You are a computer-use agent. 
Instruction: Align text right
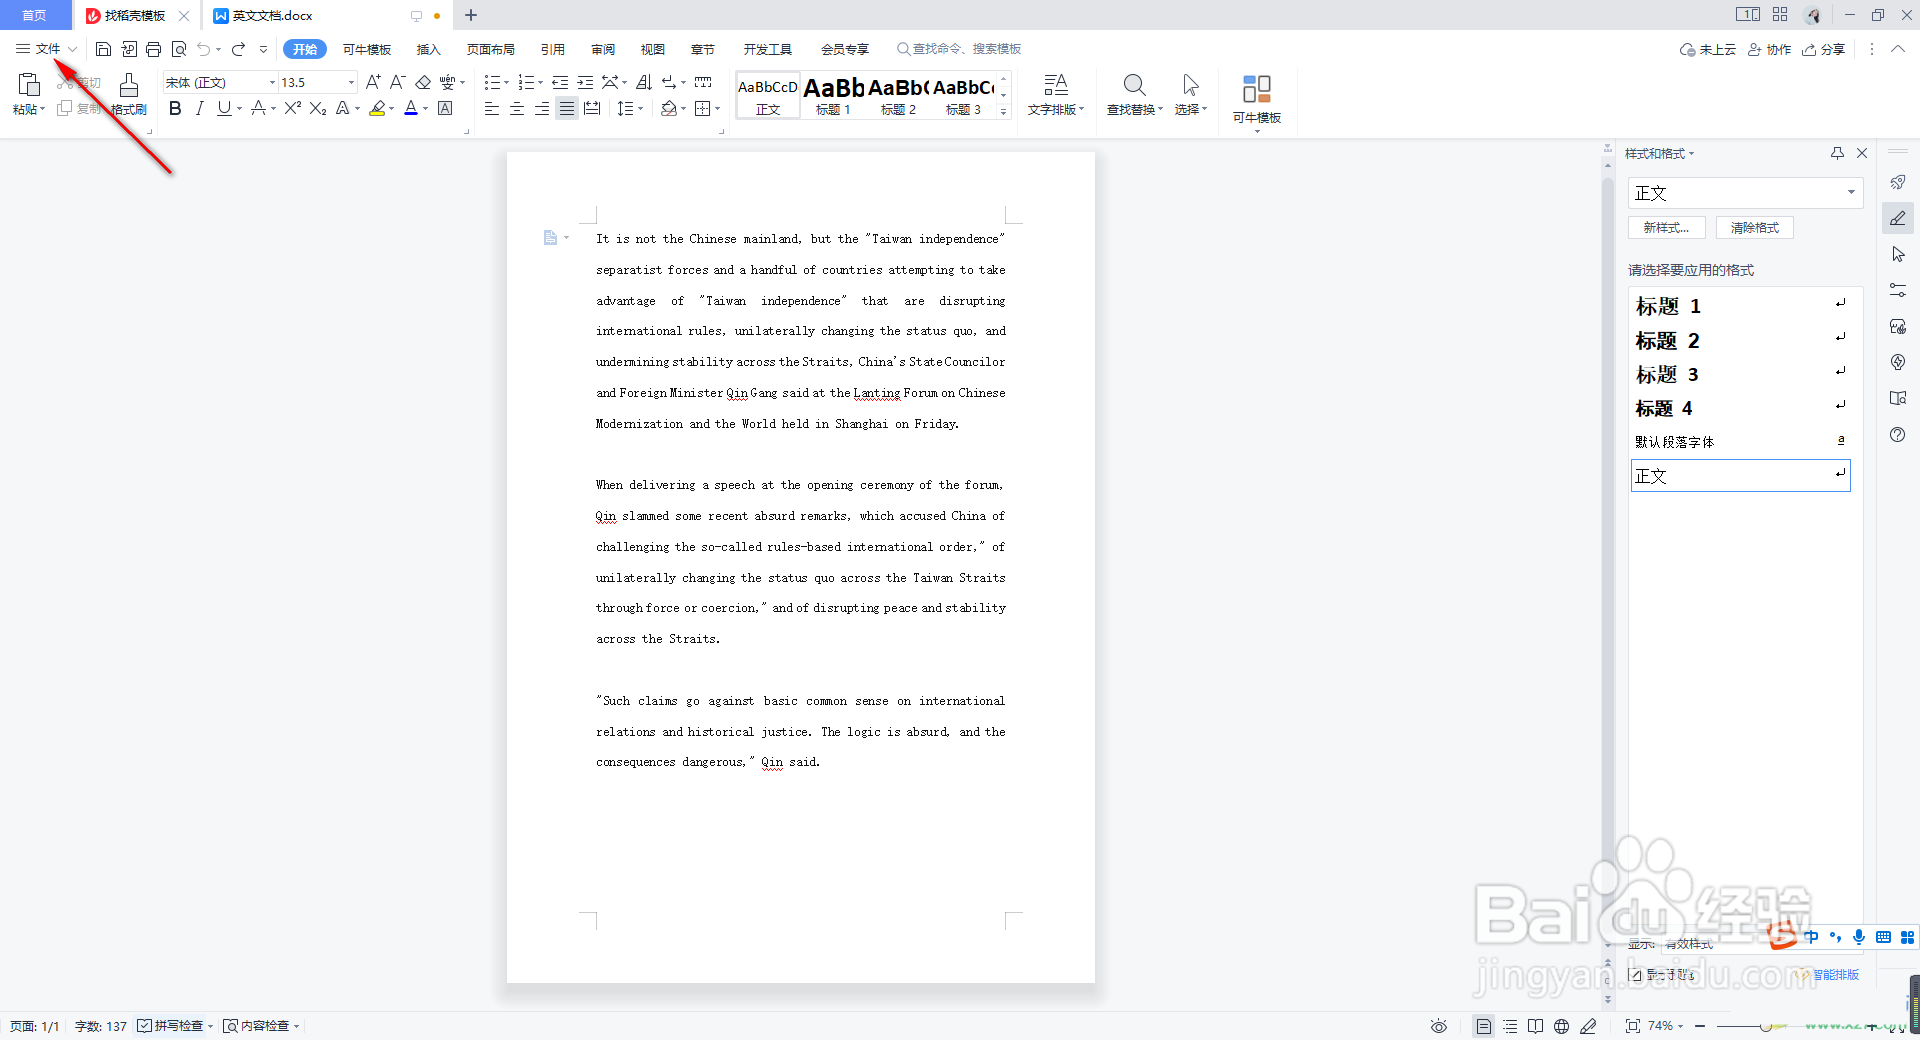pyautogui.click(x=542, y=108)
